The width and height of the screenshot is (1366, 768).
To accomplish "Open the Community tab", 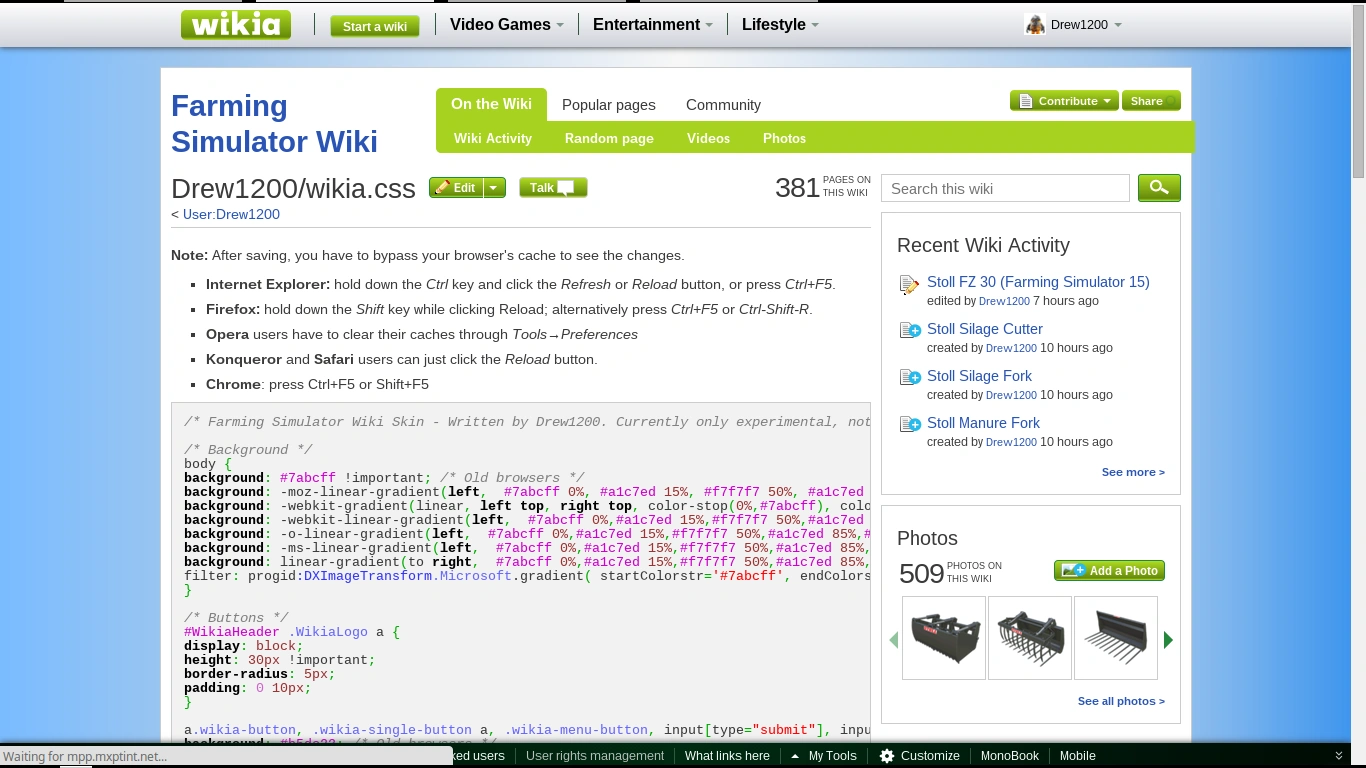I will (723, 104).
